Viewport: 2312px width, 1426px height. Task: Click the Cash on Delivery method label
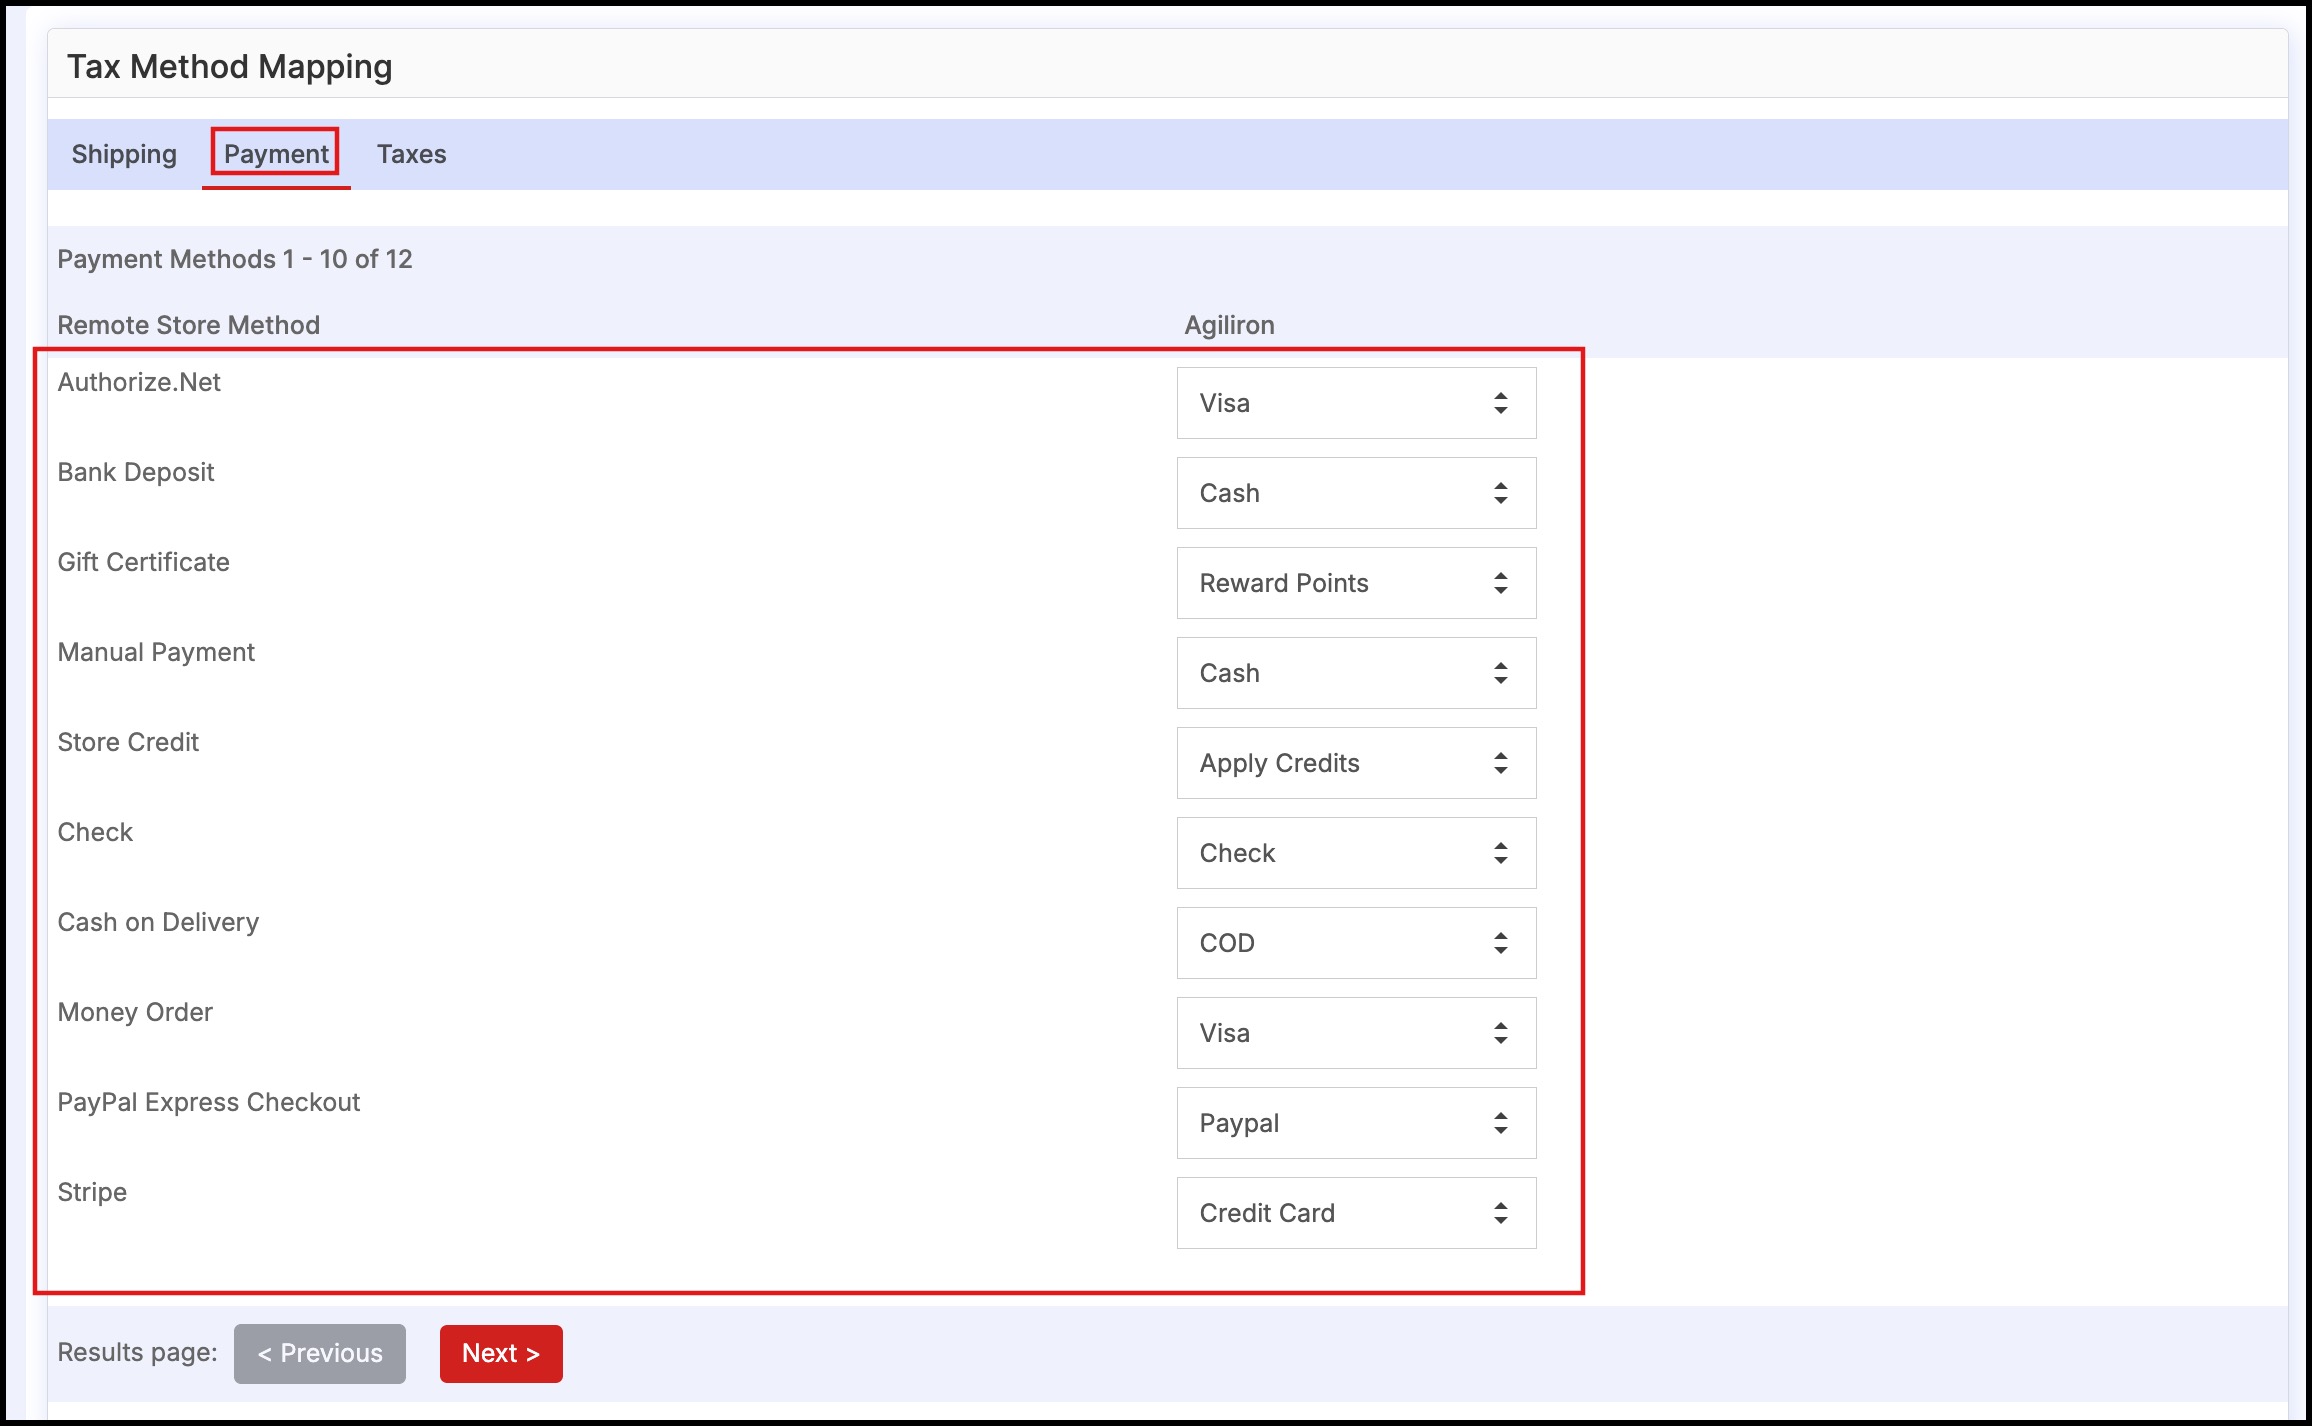[158, 922]
